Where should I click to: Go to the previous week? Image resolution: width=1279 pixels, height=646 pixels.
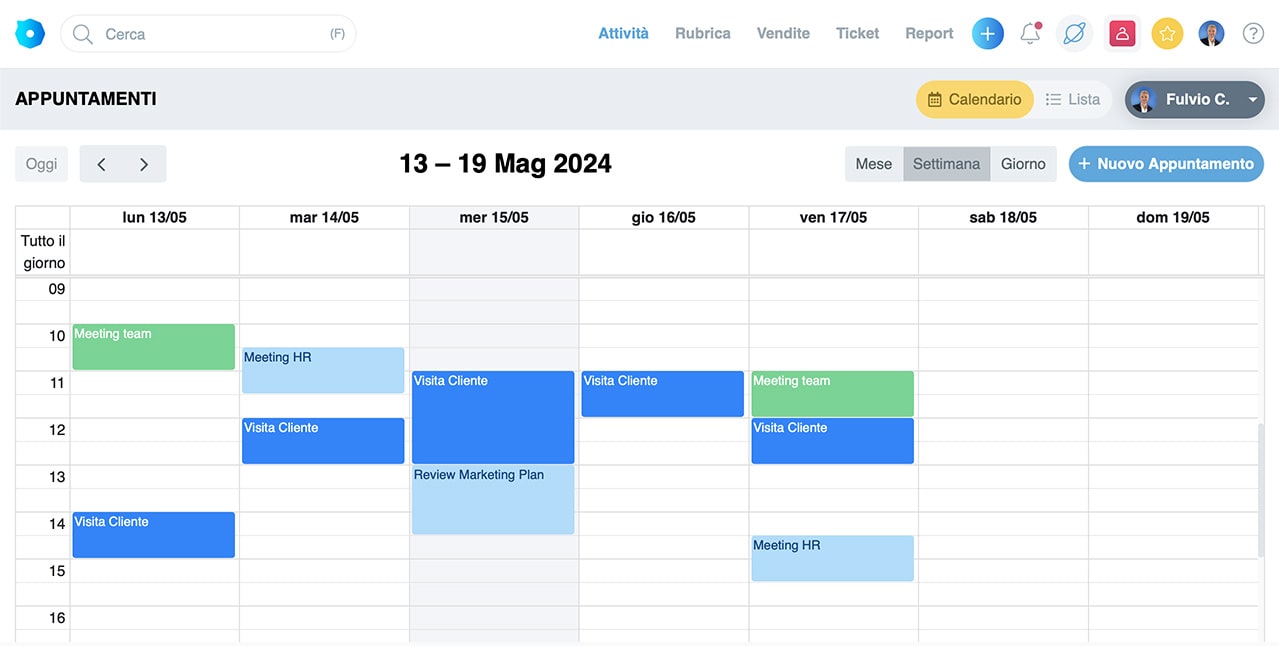click(101, 164)
